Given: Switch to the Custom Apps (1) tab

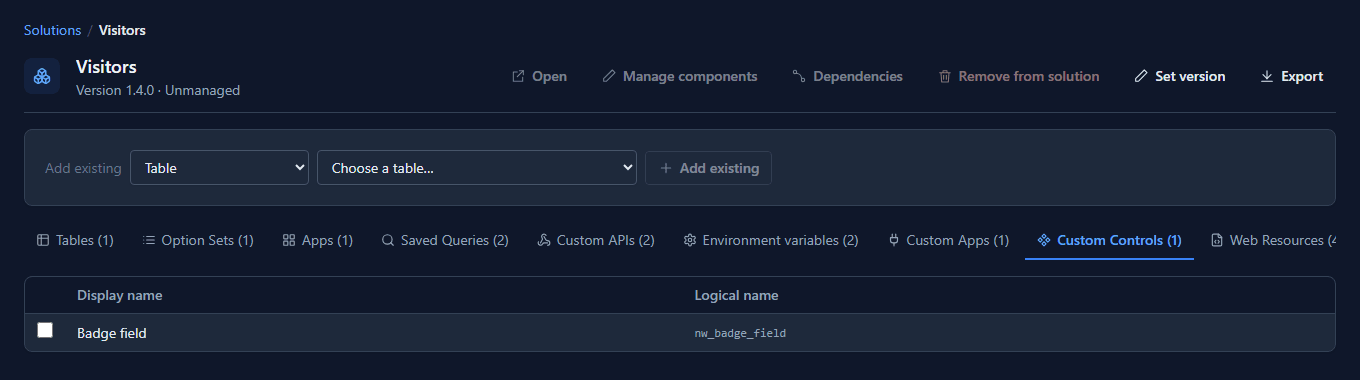Looking at the screenshot, I should coord(948,240).
